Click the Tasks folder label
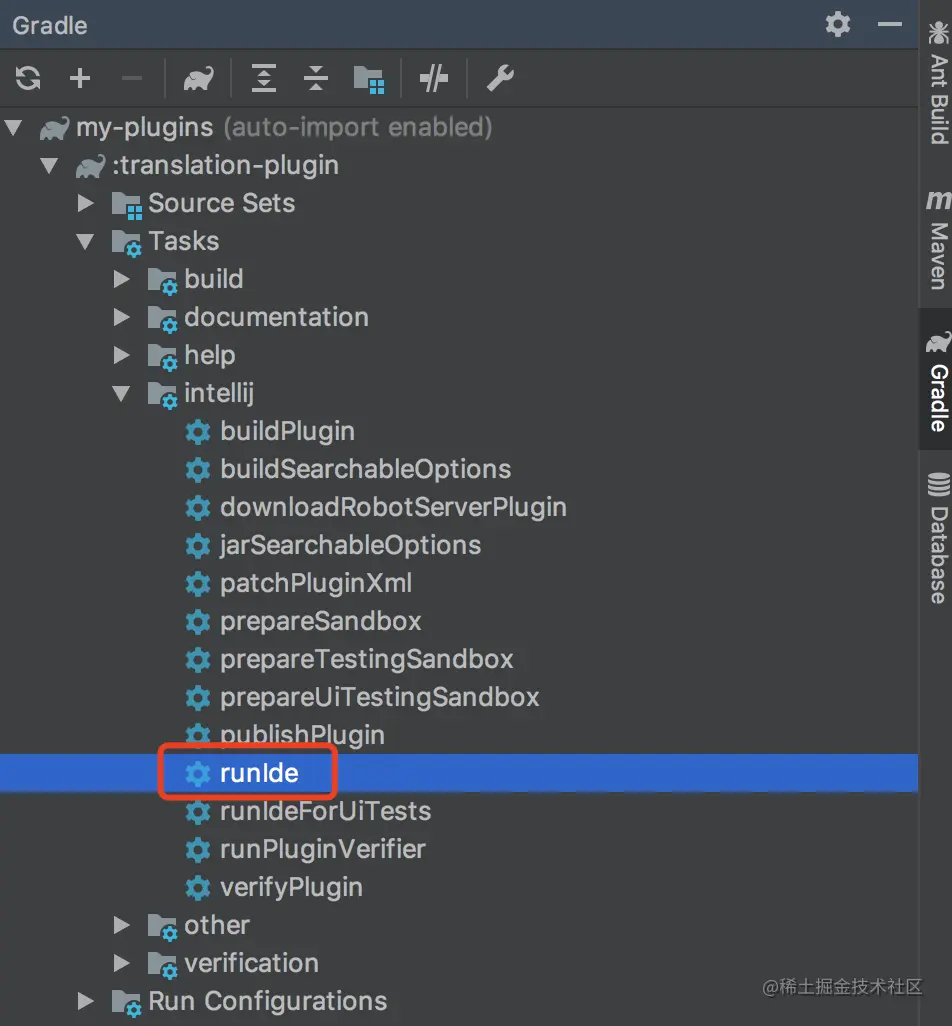Viewport: 952px width, 1026px height. (184, 241)
